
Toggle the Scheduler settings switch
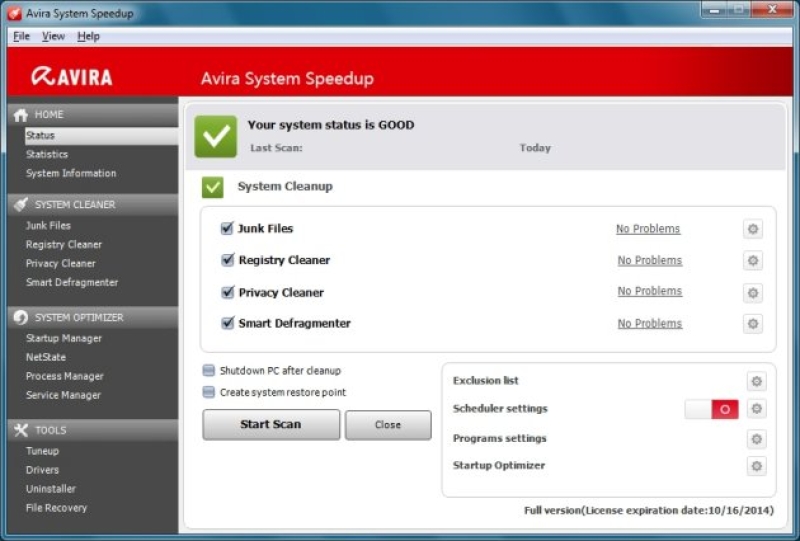pos(711,409)
